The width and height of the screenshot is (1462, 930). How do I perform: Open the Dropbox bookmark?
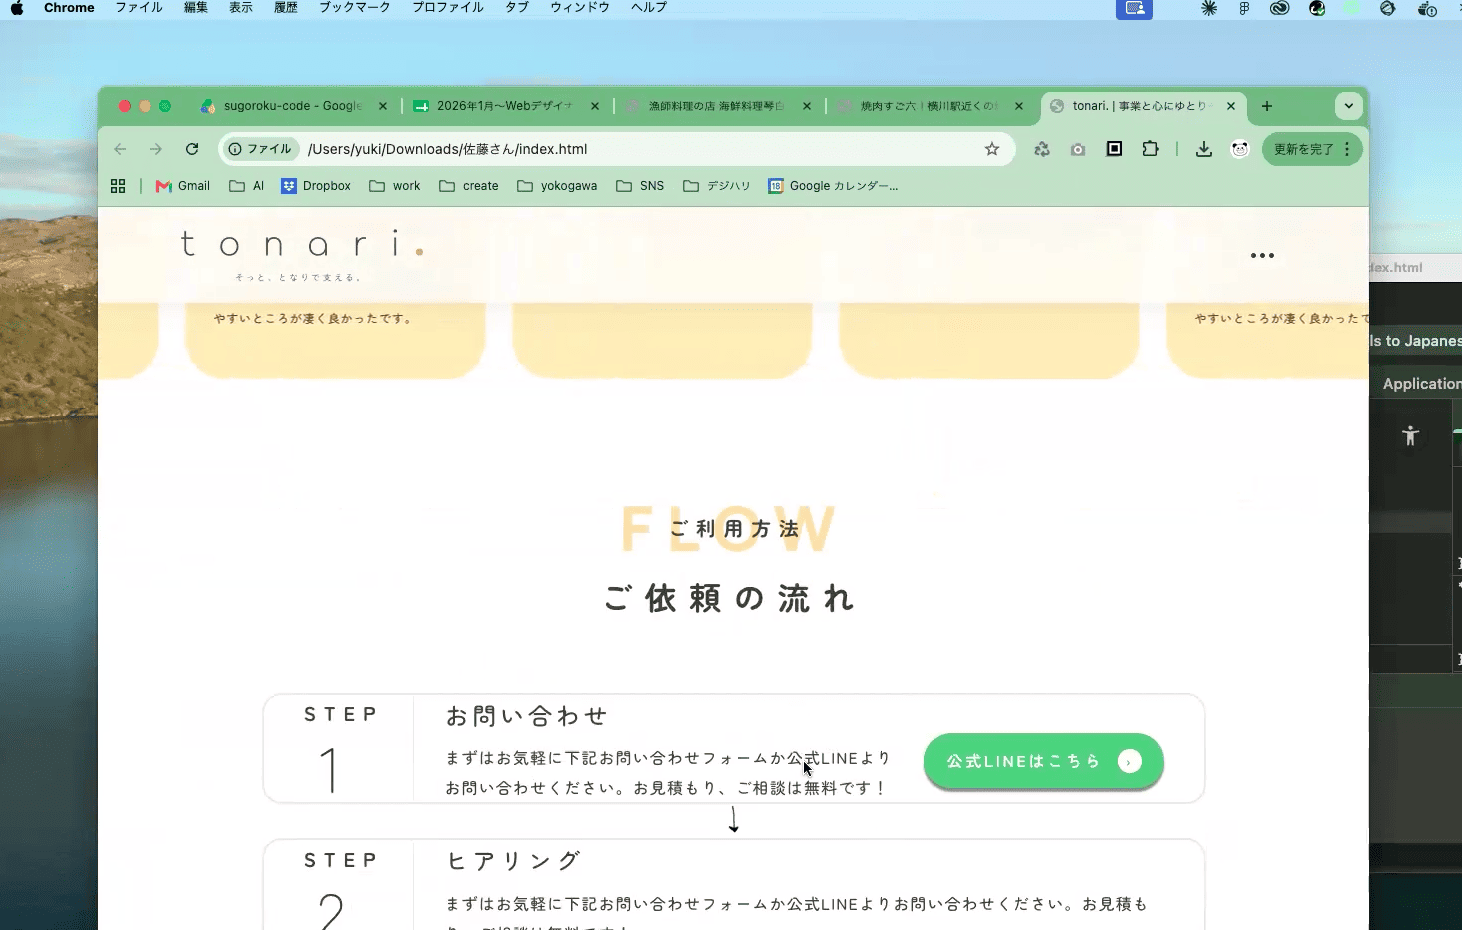[x=316, y=186]
